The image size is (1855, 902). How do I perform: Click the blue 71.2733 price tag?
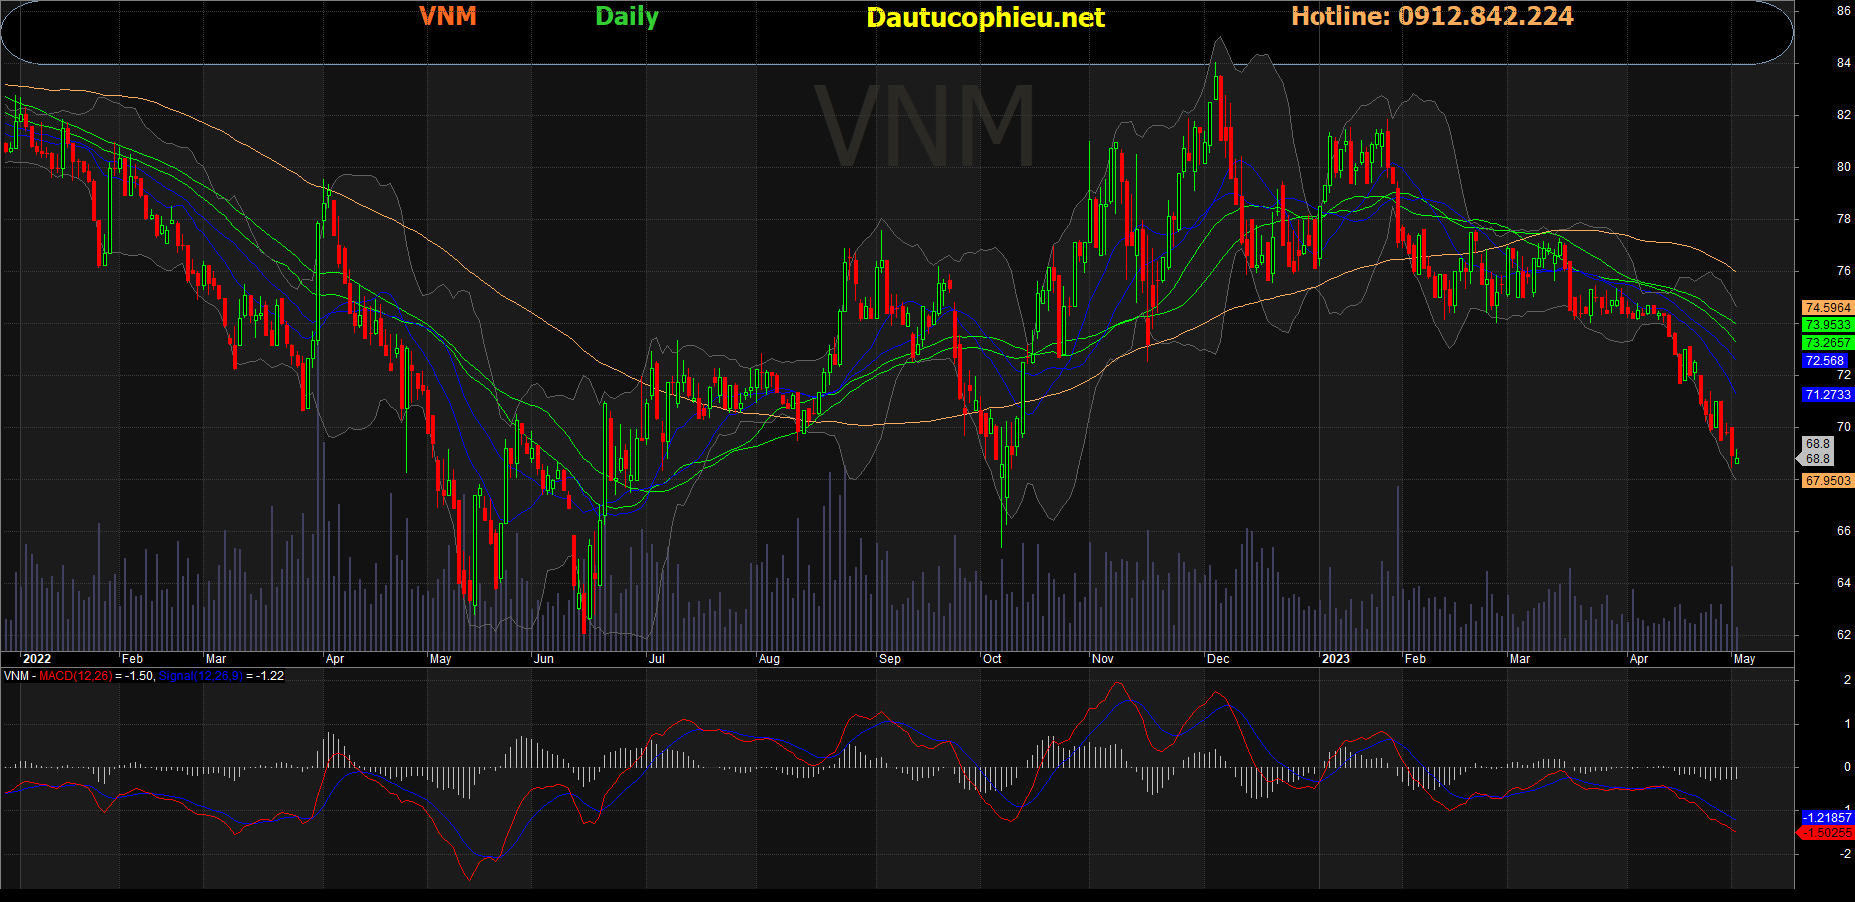coord(1828,395)
